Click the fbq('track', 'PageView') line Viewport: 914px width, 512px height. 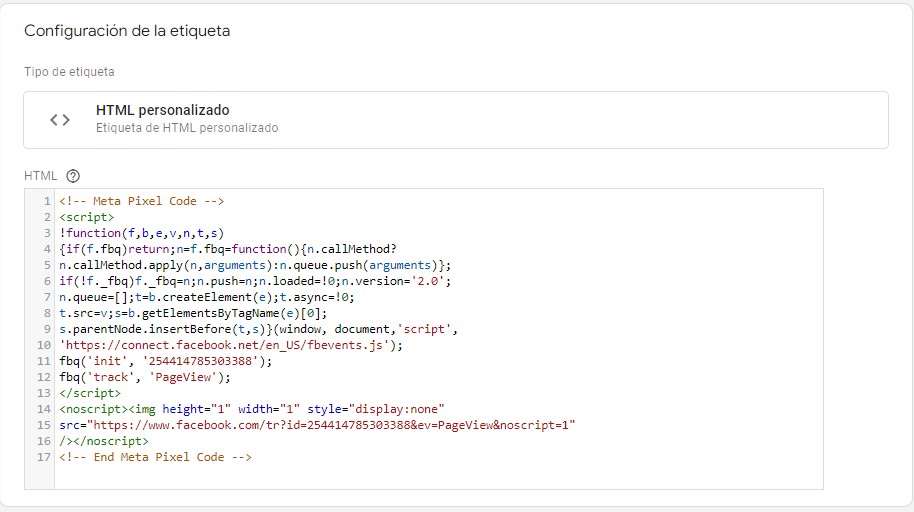(x=145, y=377)
